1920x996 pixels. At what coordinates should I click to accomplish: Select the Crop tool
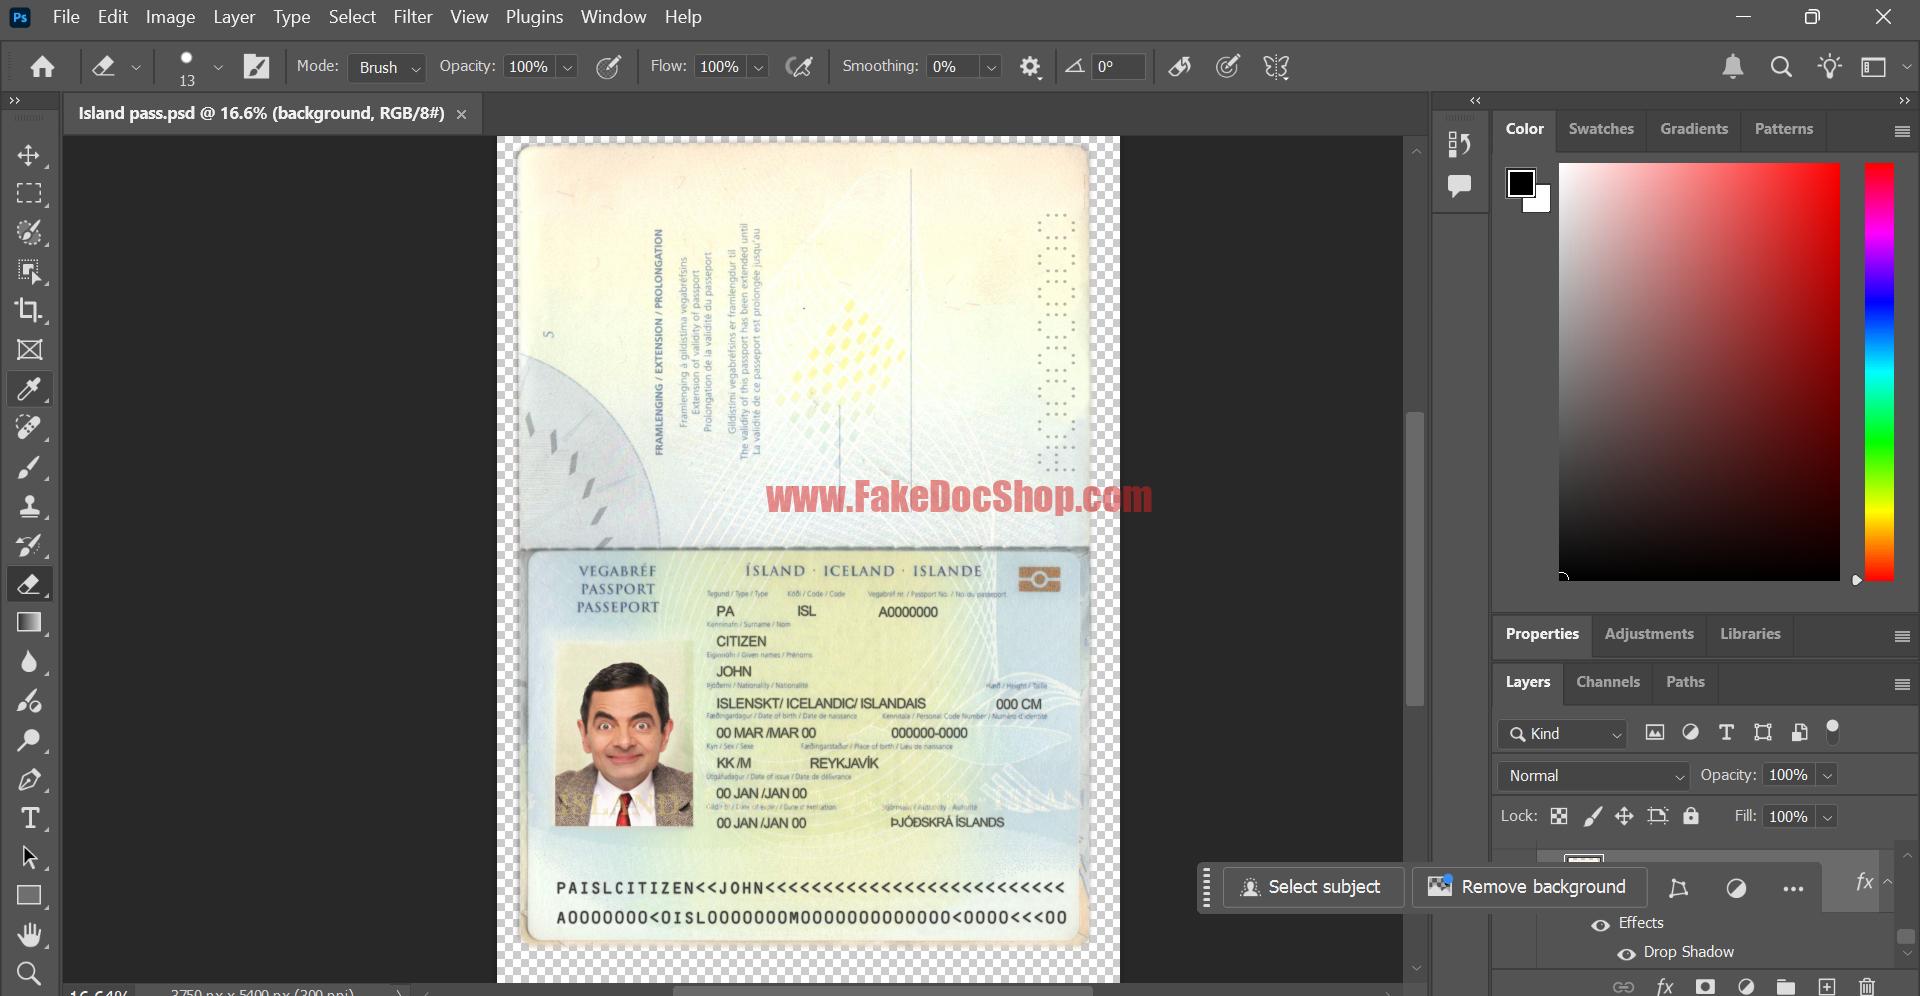coord(29,311)
